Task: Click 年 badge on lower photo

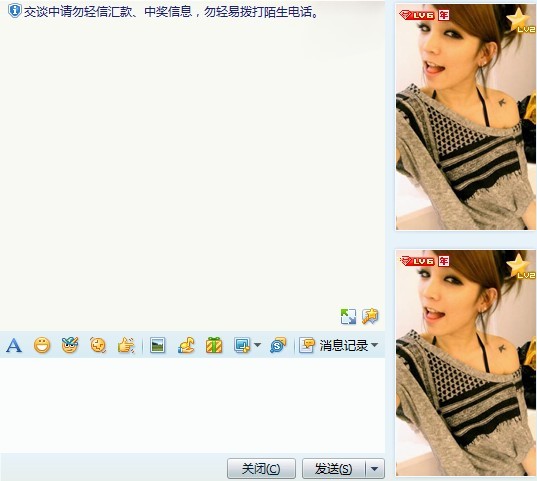Action: click(444, 261)
